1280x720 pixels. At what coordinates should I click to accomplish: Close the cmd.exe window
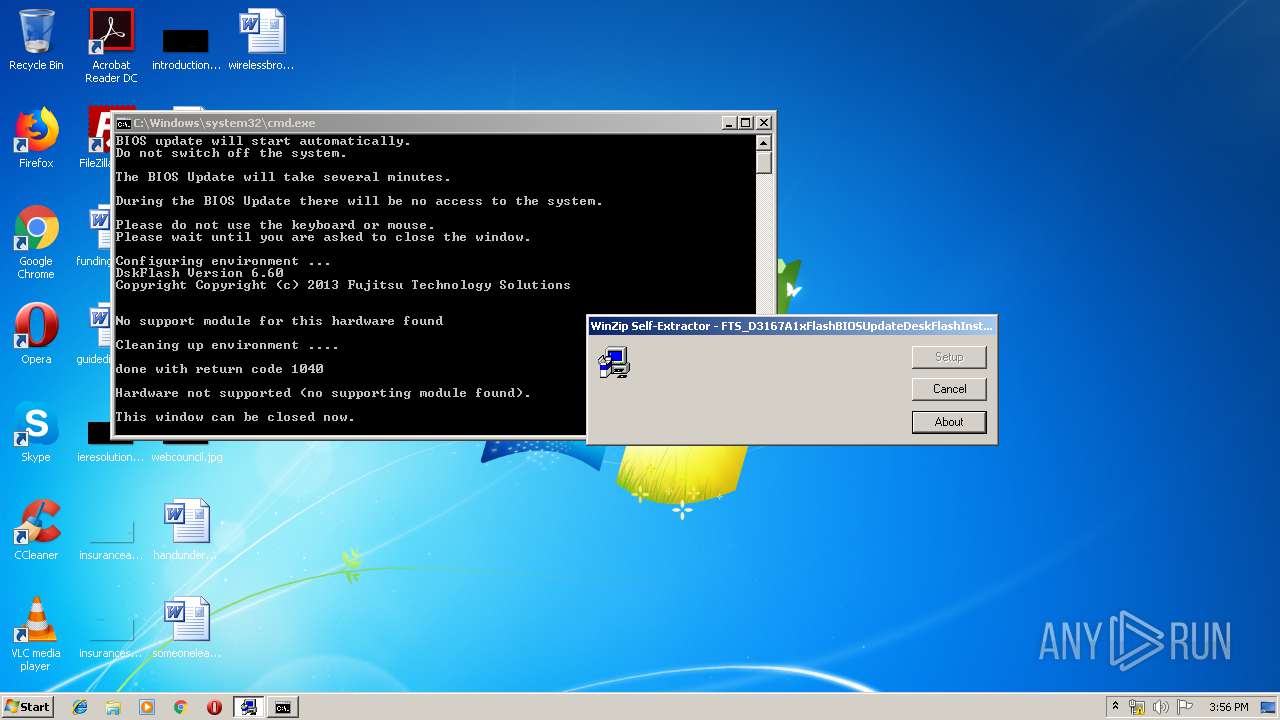[764, 123]
